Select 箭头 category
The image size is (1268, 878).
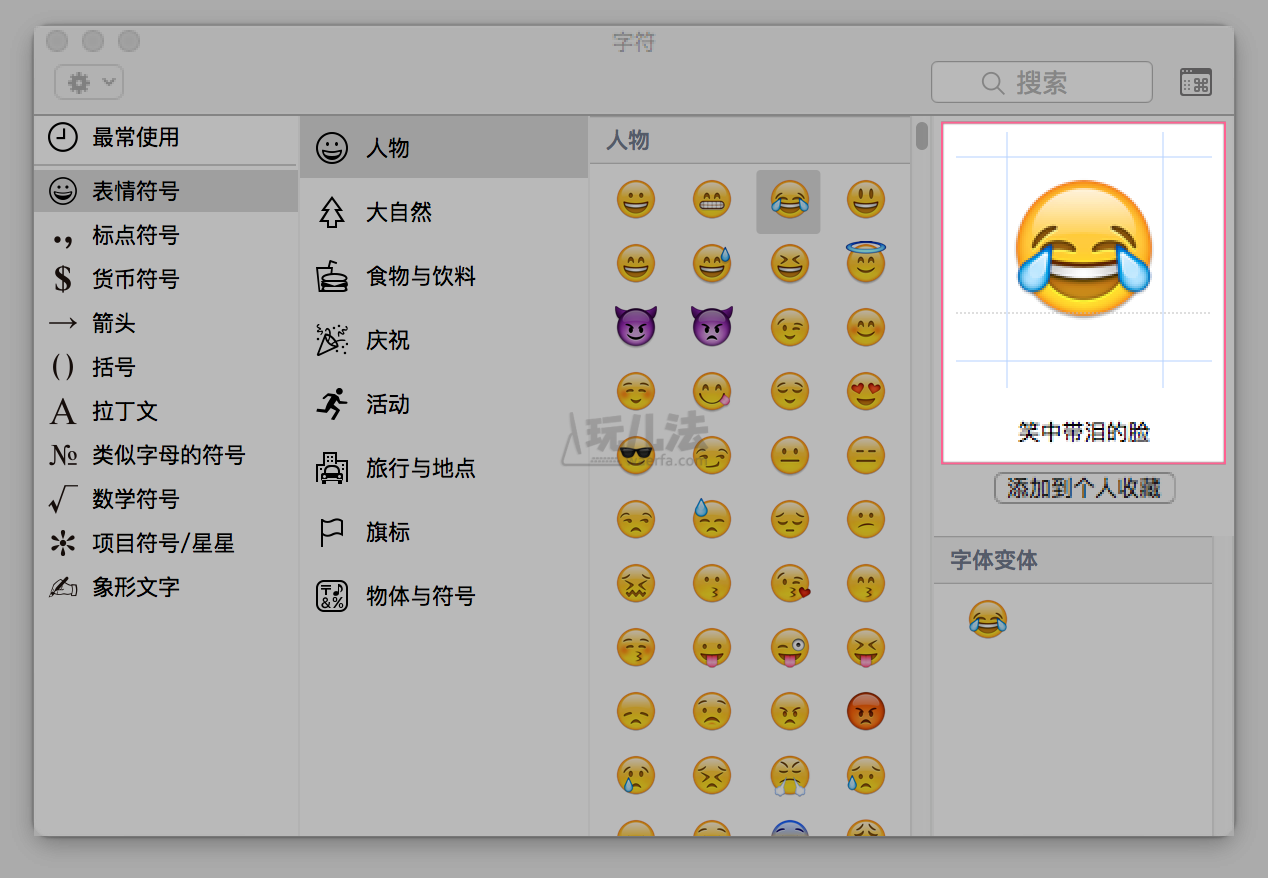click(x=166, y=323)
